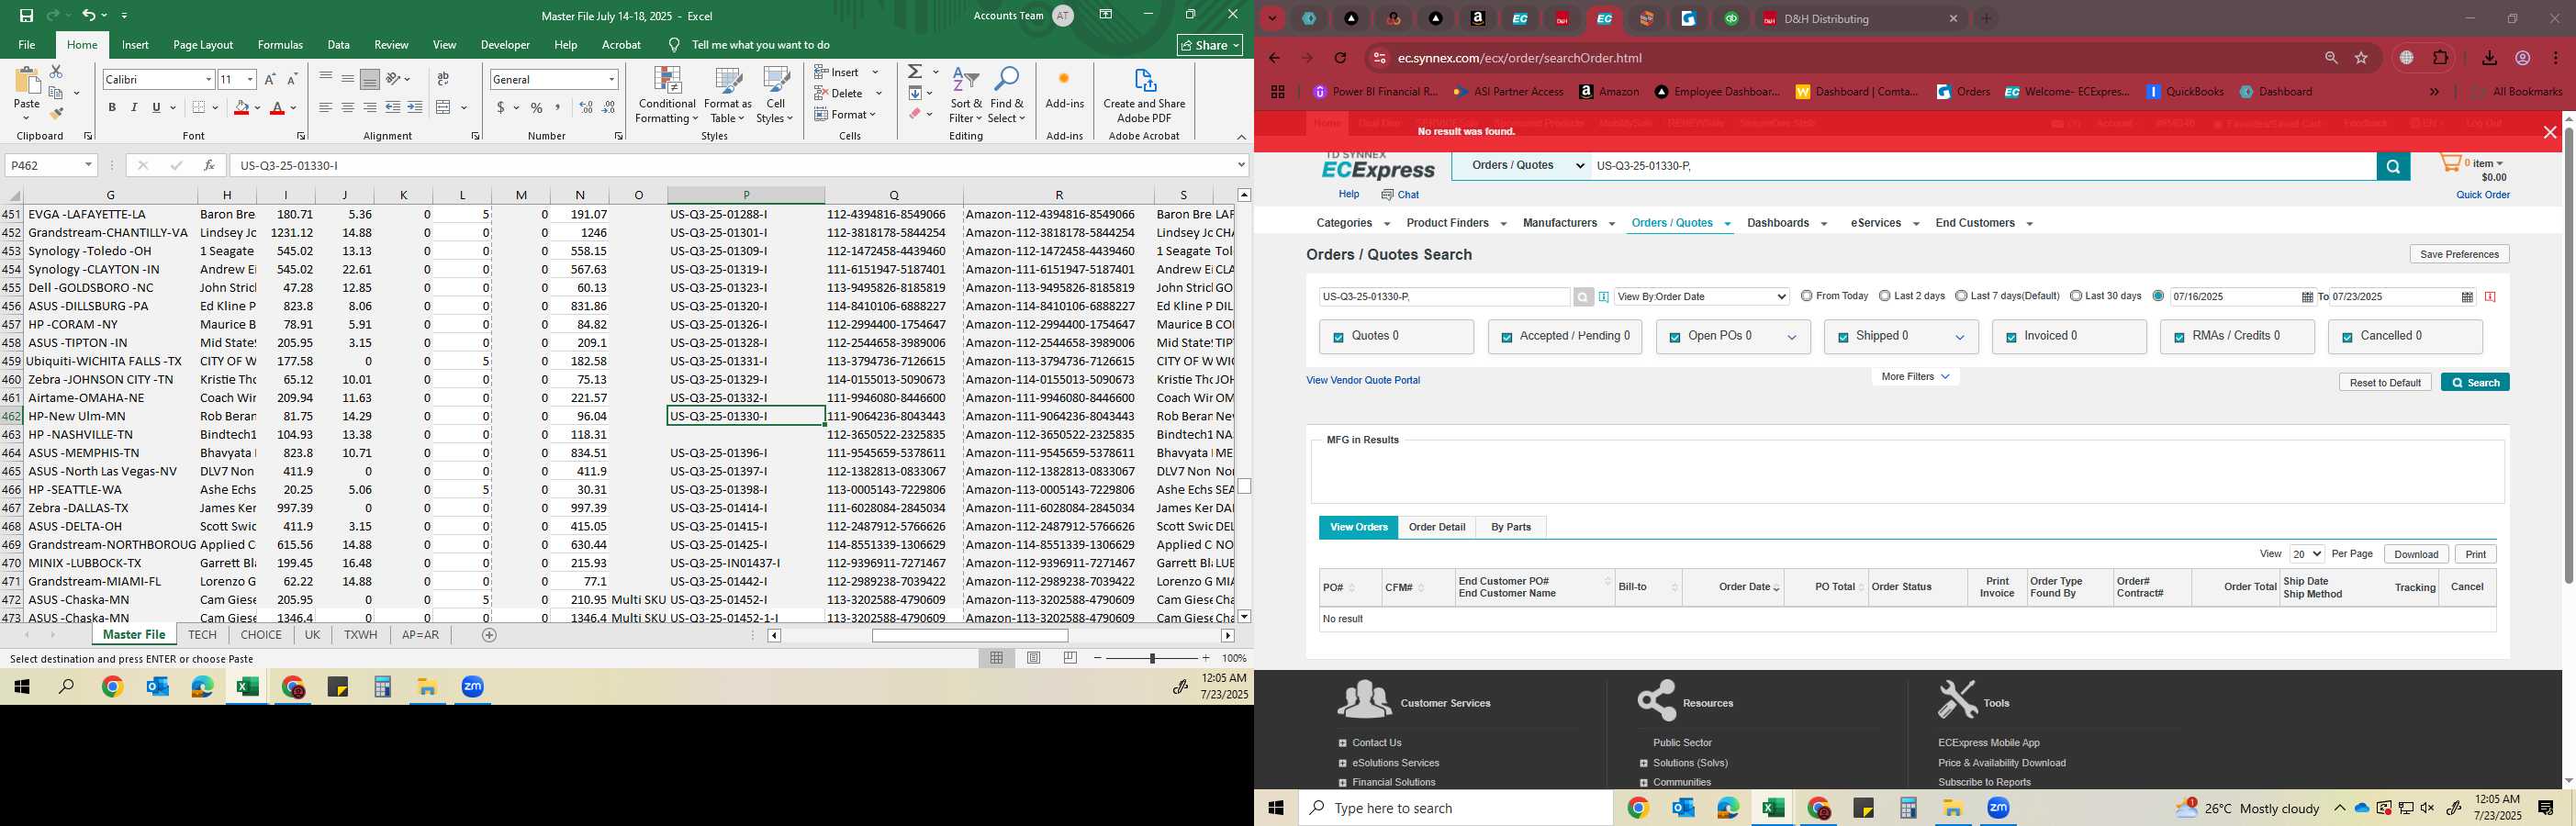Open the 20 Per Page dropdown
Screen dimensions: 2576x826
point(2306,554)
